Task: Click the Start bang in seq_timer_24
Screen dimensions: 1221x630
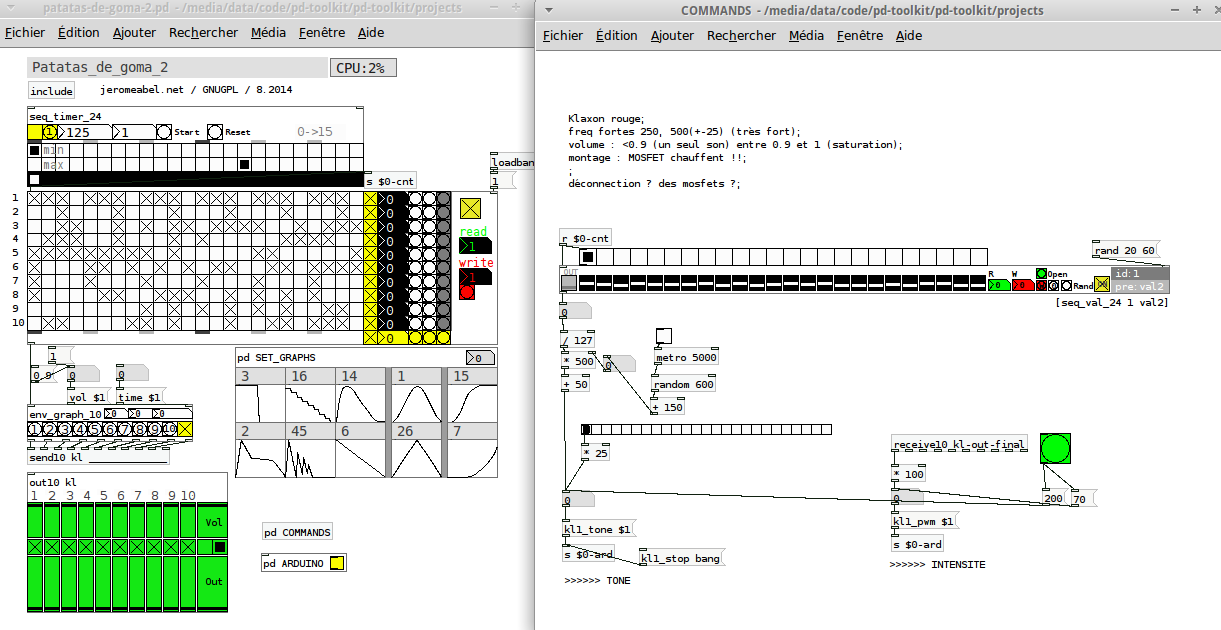Action: point(164,132)
